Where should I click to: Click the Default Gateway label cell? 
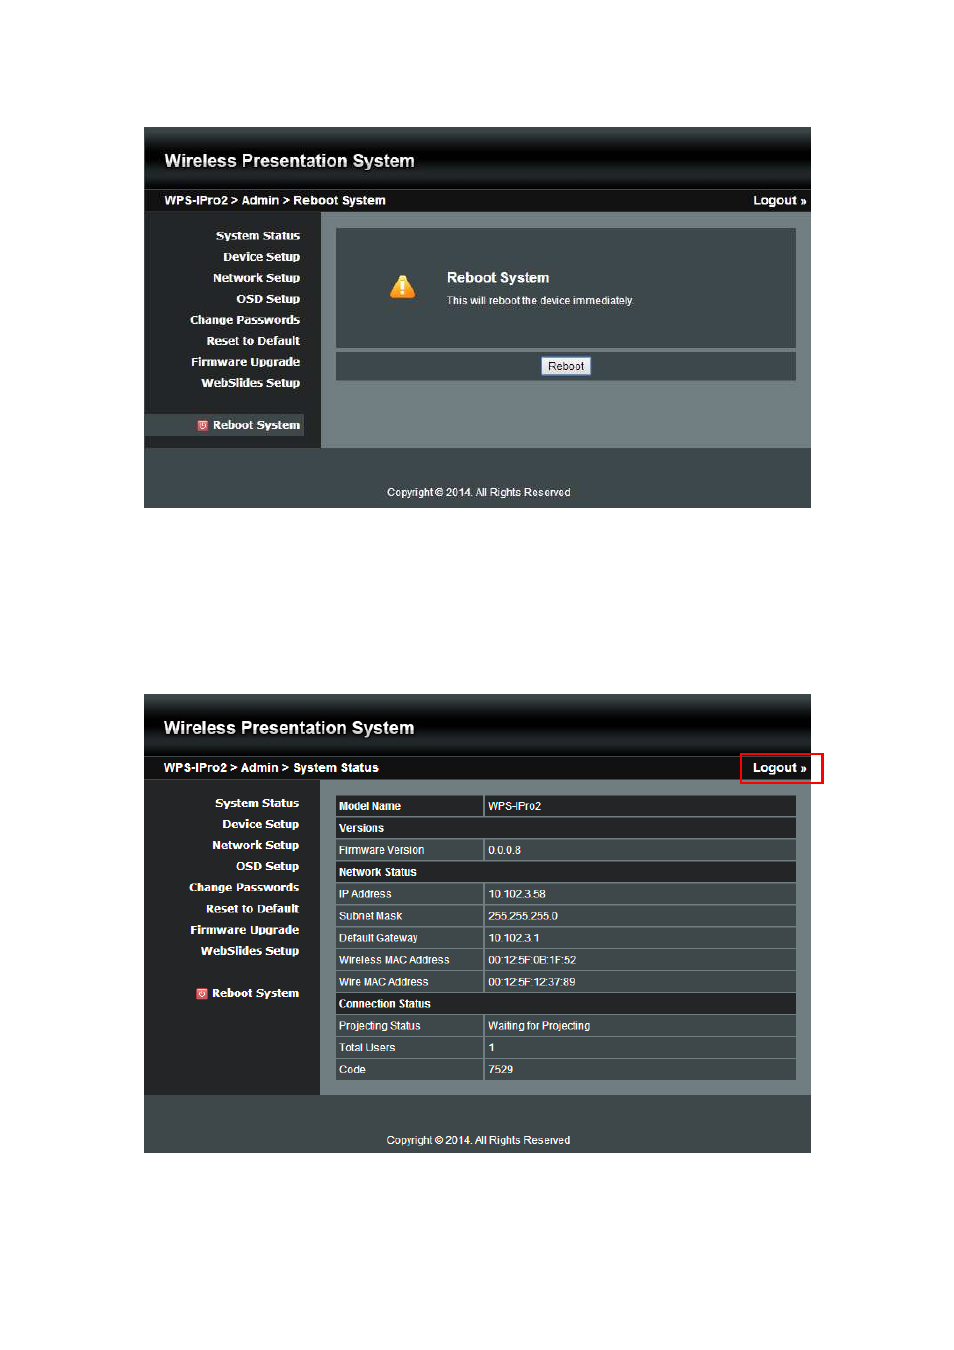[x=410, y=938]
